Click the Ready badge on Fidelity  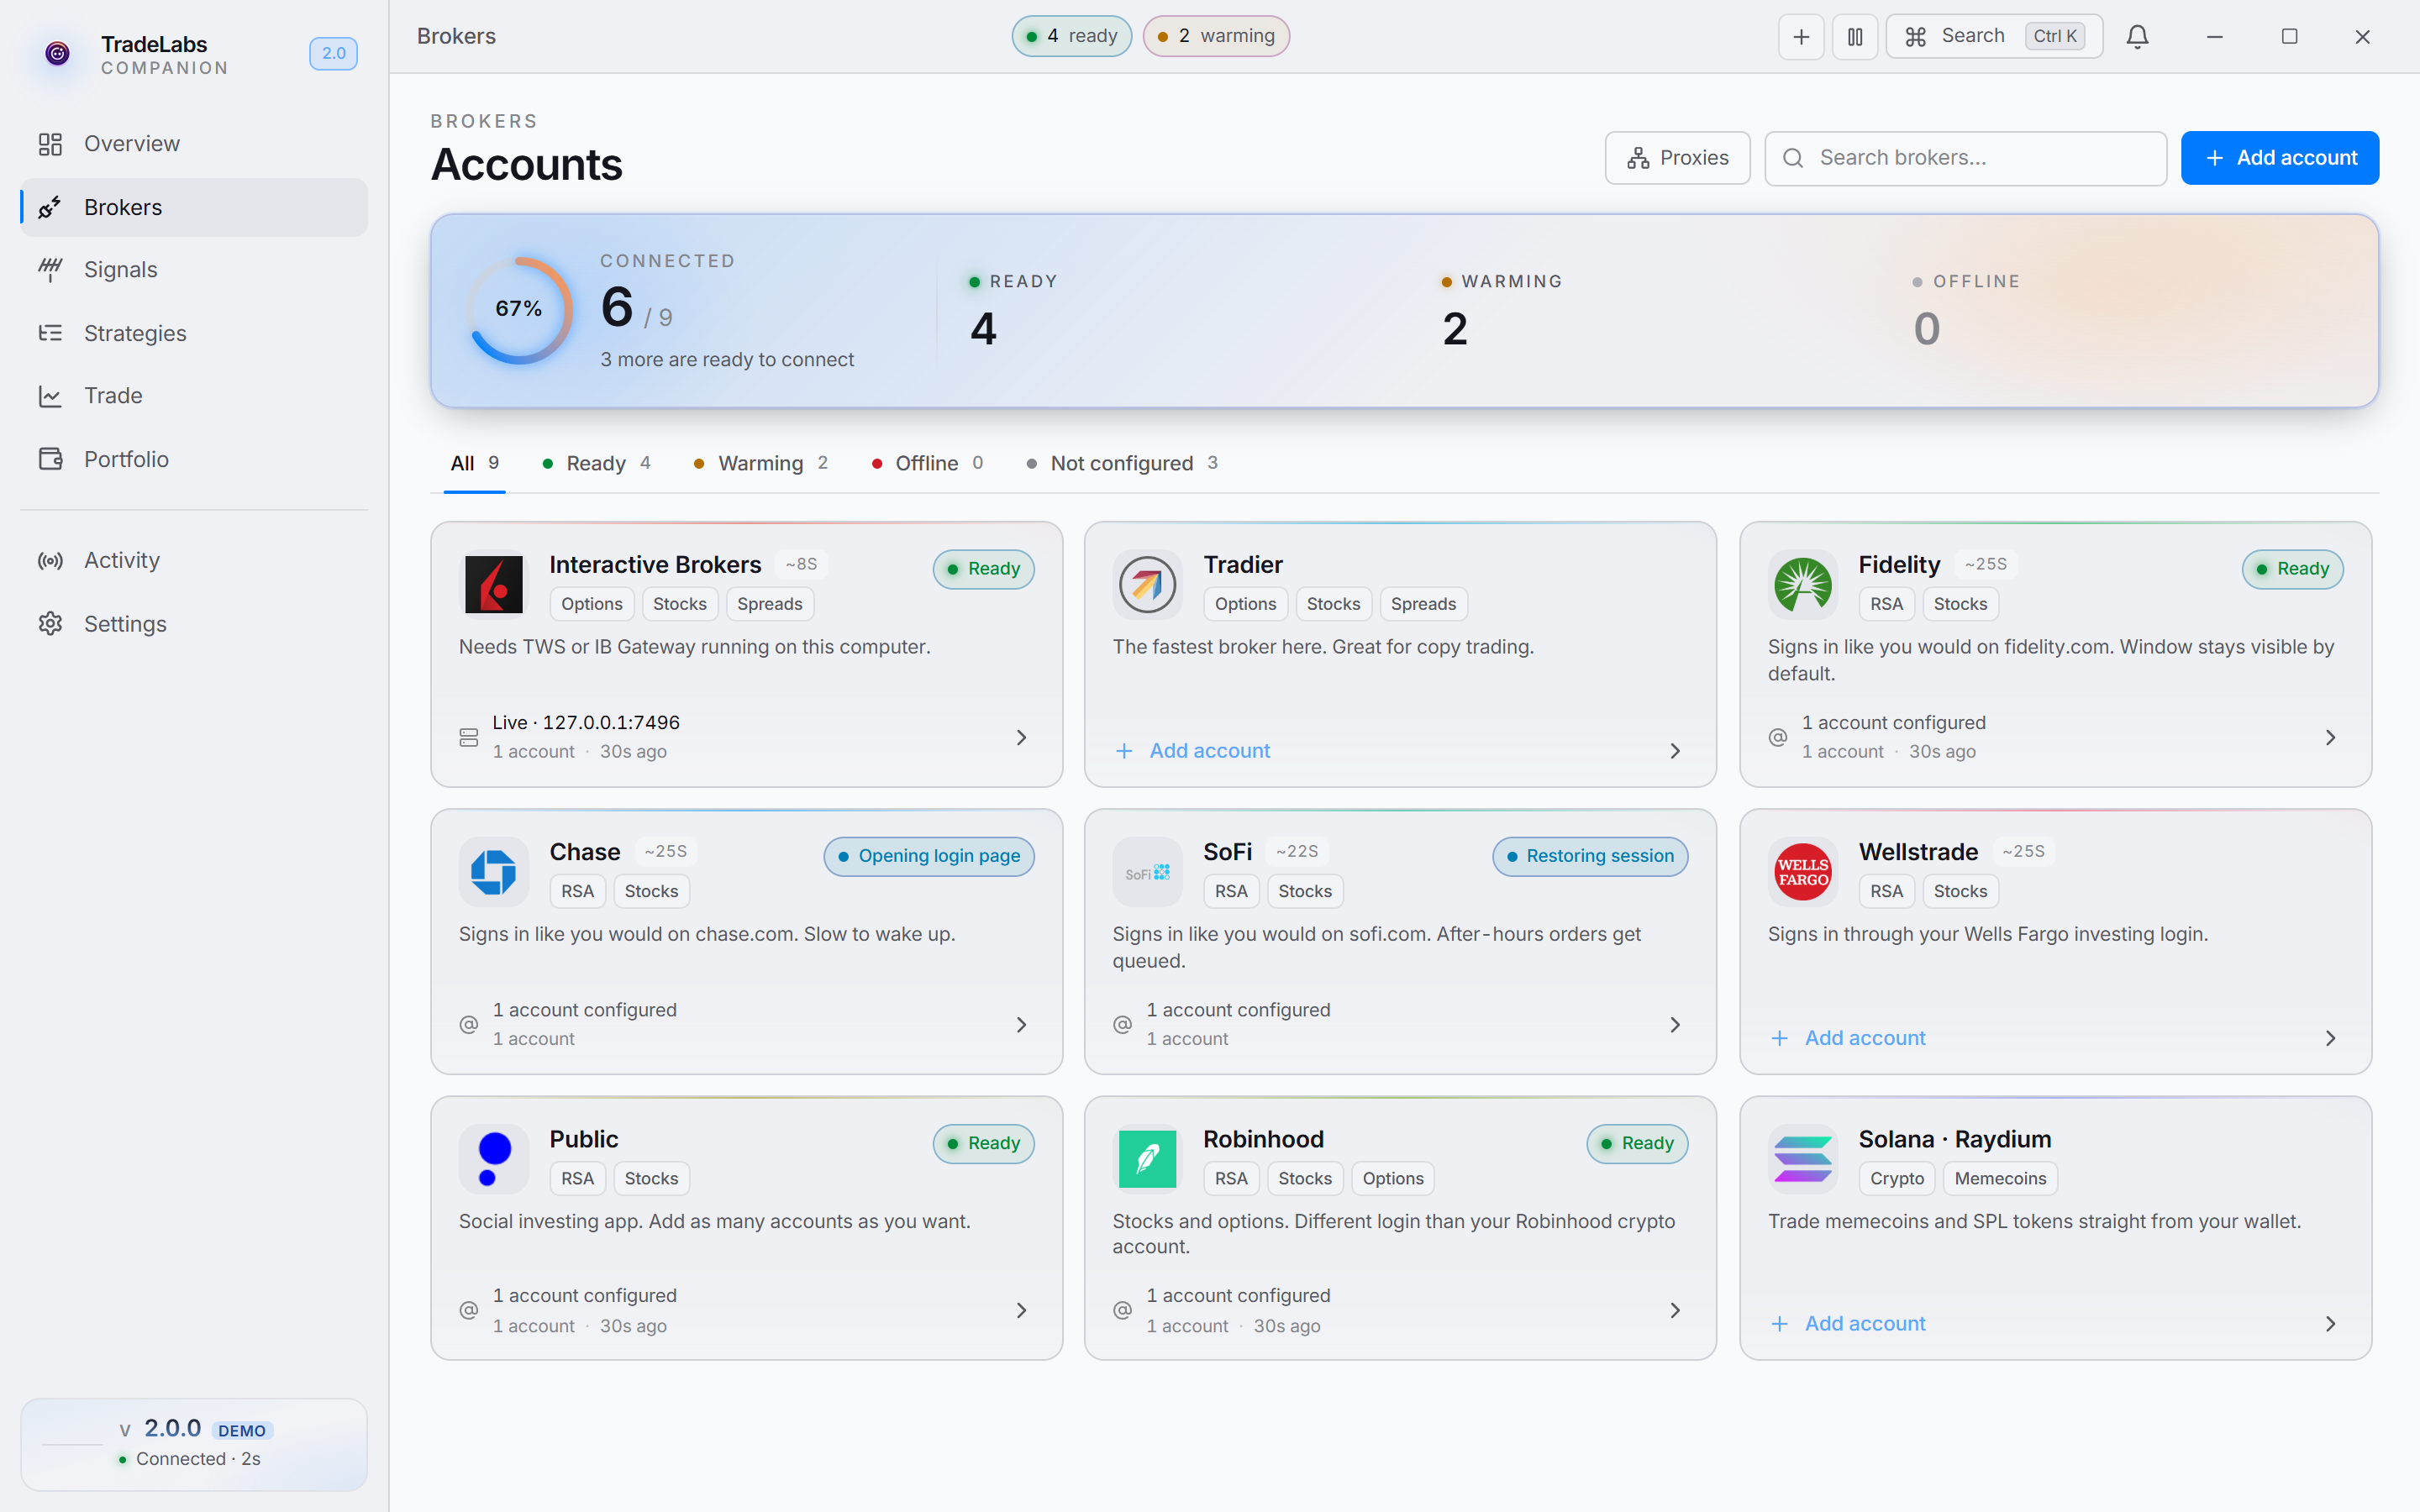2292,569
